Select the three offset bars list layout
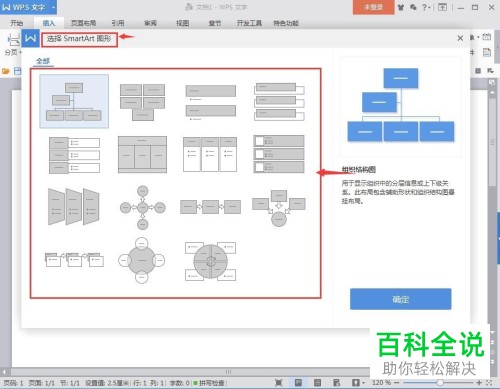 279,102
